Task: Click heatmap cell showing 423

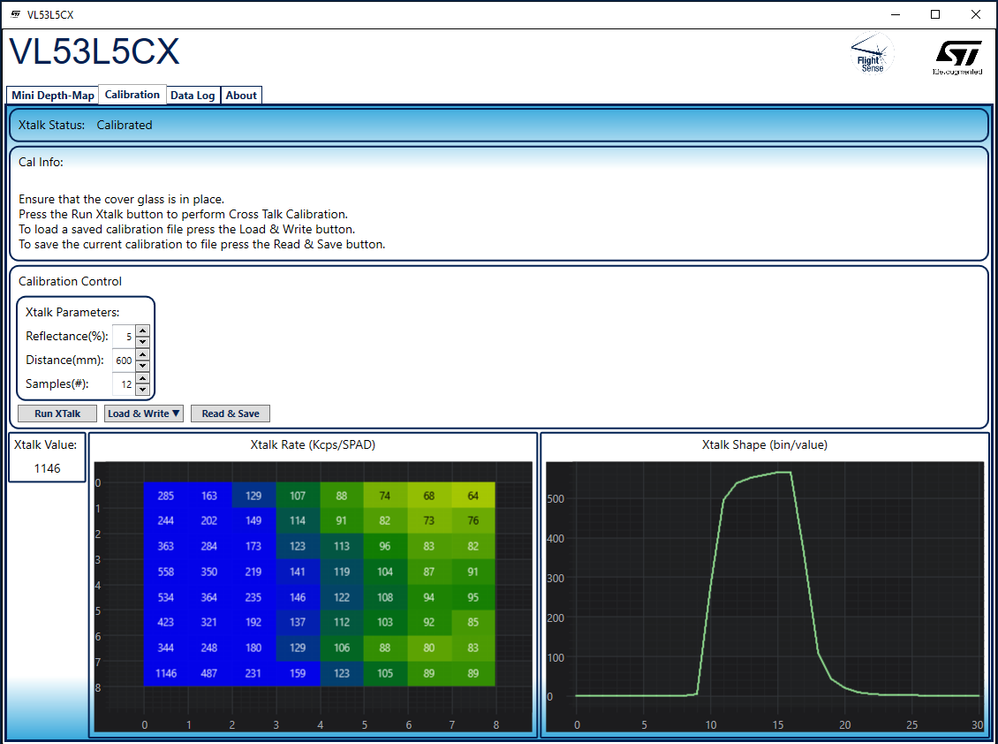Action: pyautogui.click(x=165, y=622)
